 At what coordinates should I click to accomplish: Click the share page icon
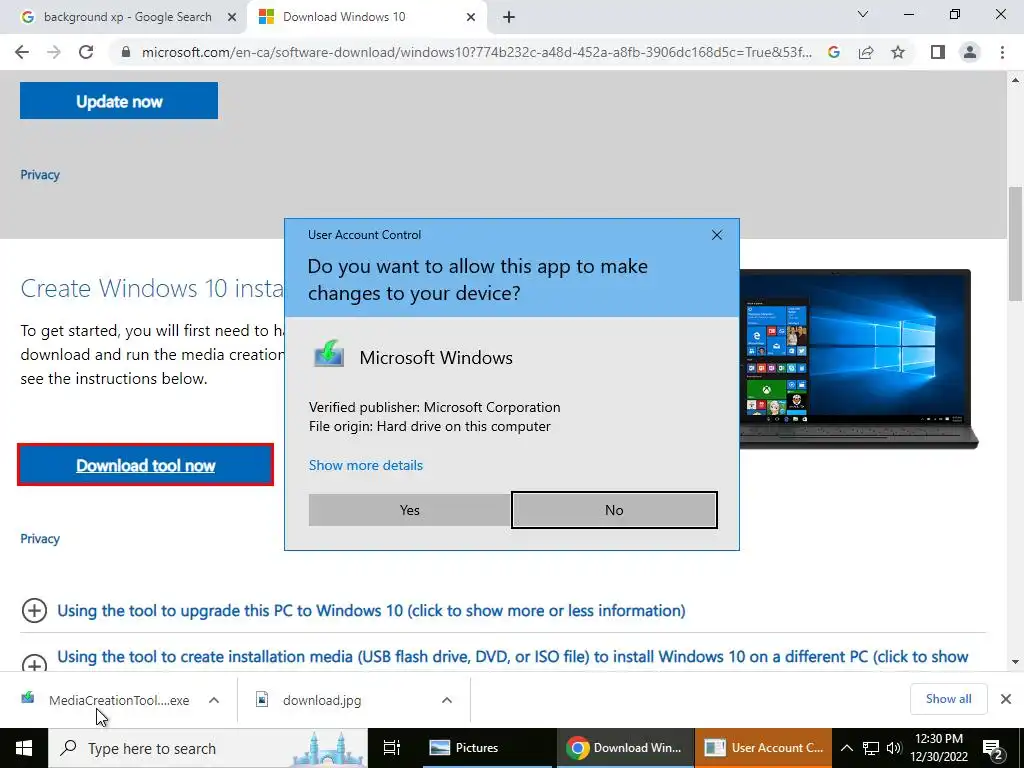866,52
